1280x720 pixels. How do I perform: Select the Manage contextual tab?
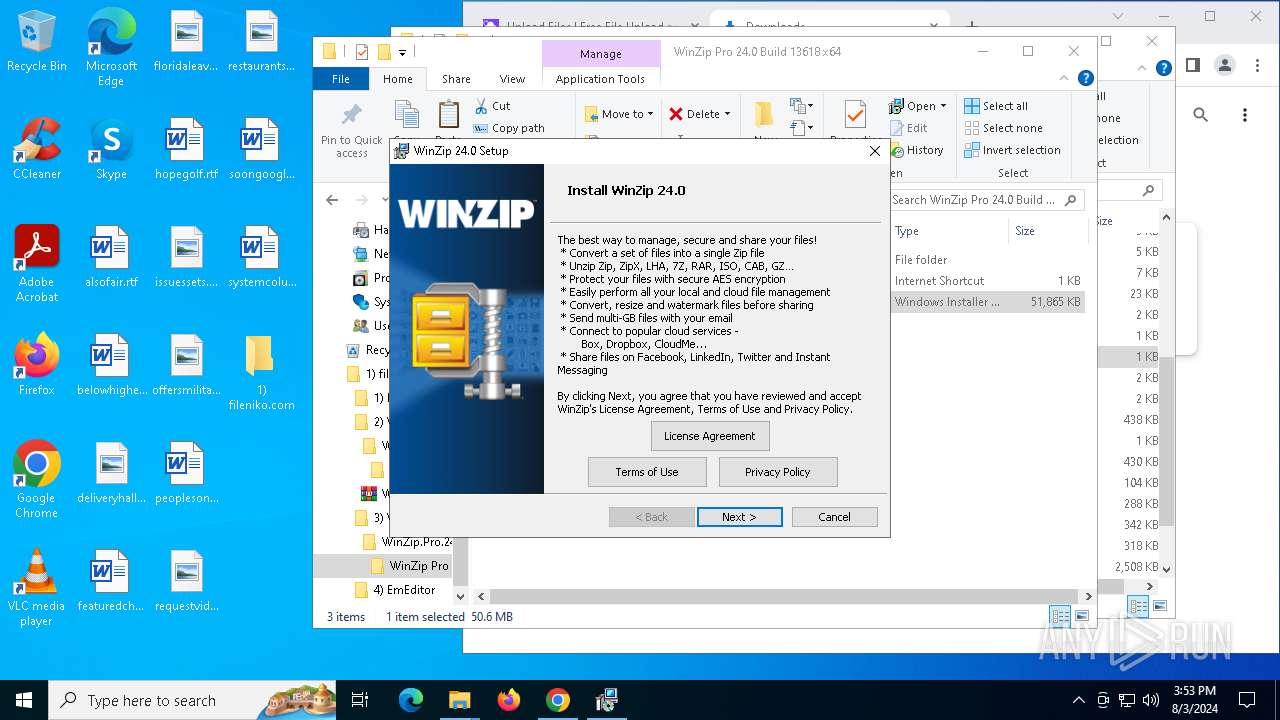(600, 54)
